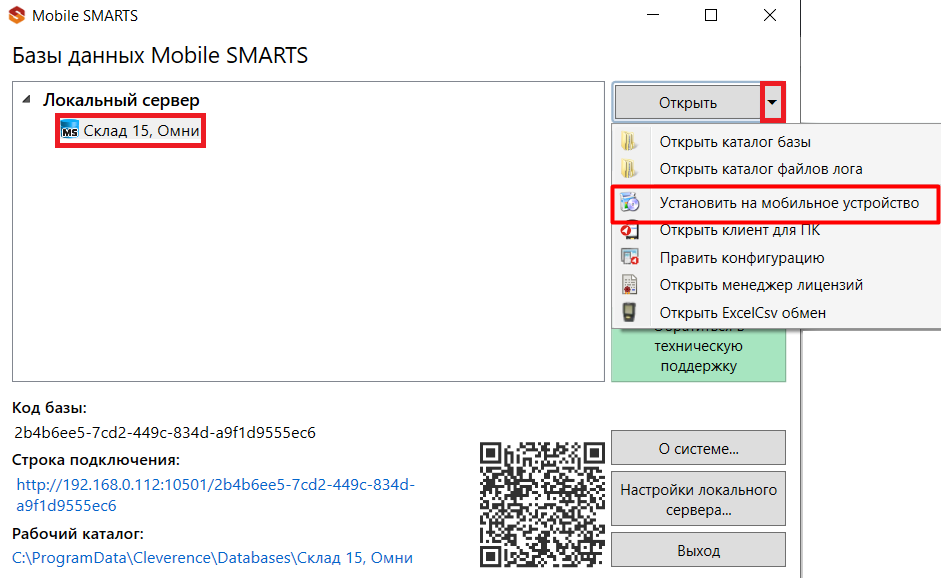Screen dimensions: 941x579
Task: Choose Открыть клиент для ПК
Action: coord(739,230)
